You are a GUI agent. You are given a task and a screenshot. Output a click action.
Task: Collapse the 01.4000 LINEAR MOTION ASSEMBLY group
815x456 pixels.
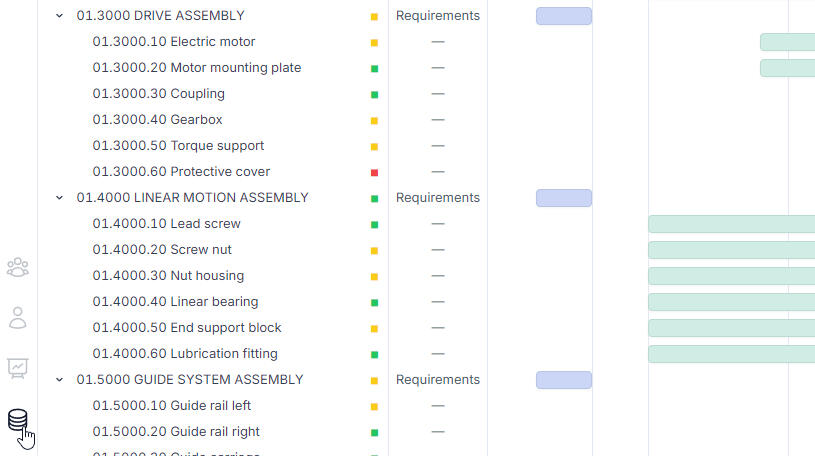(x=59, y=198)
